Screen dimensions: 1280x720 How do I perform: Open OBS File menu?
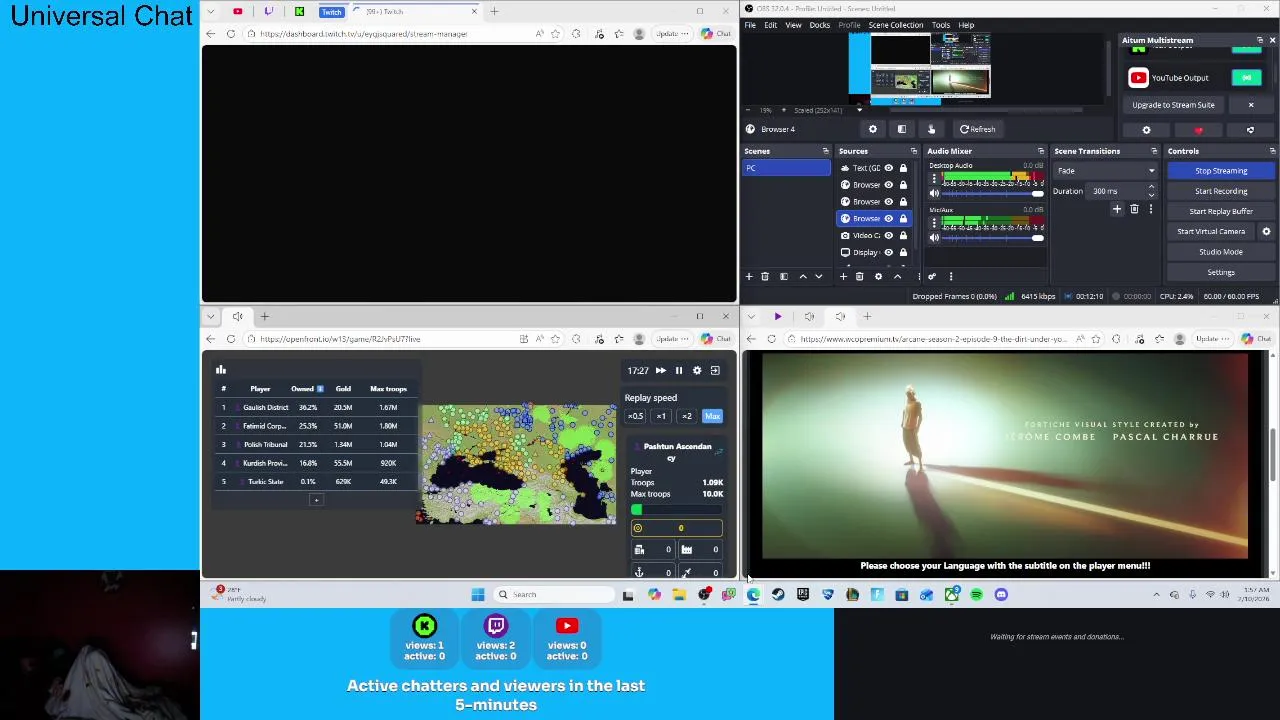click(750, 25)
